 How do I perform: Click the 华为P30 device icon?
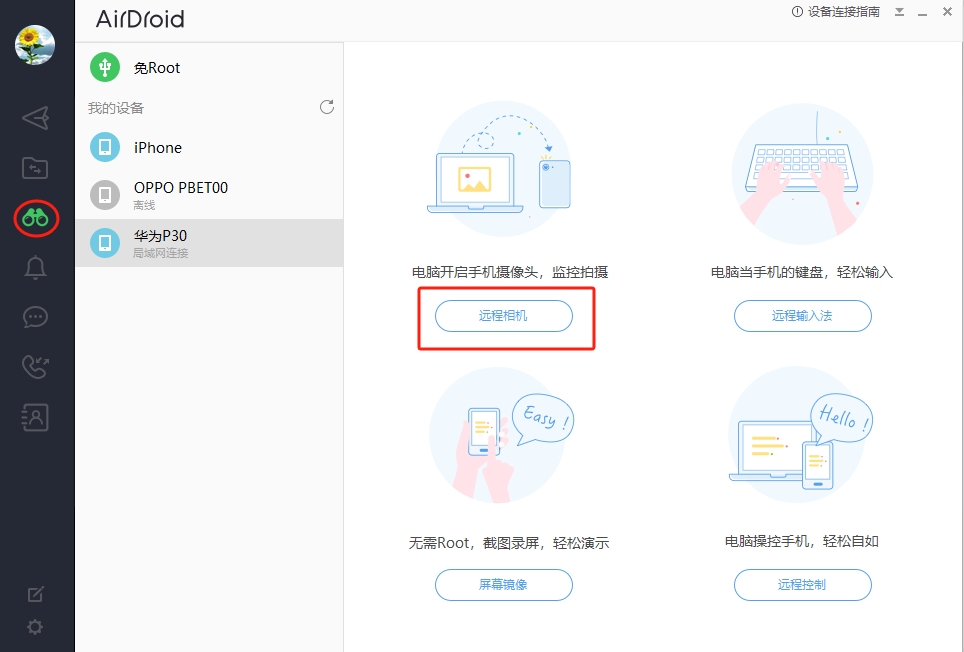(105, 243)
